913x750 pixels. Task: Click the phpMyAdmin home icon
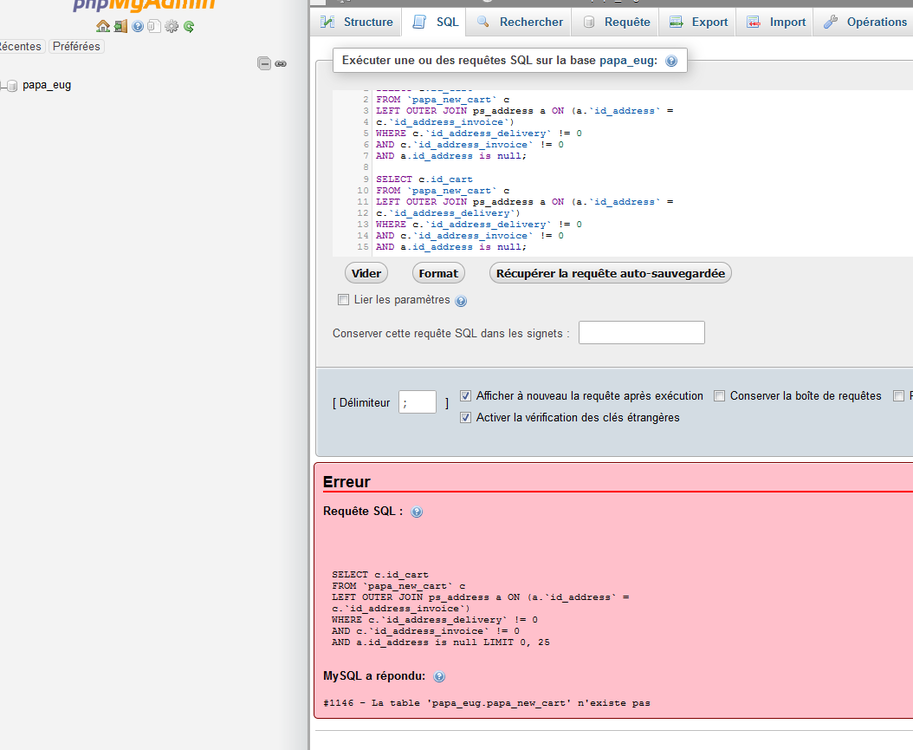click(x=103, y=26)
